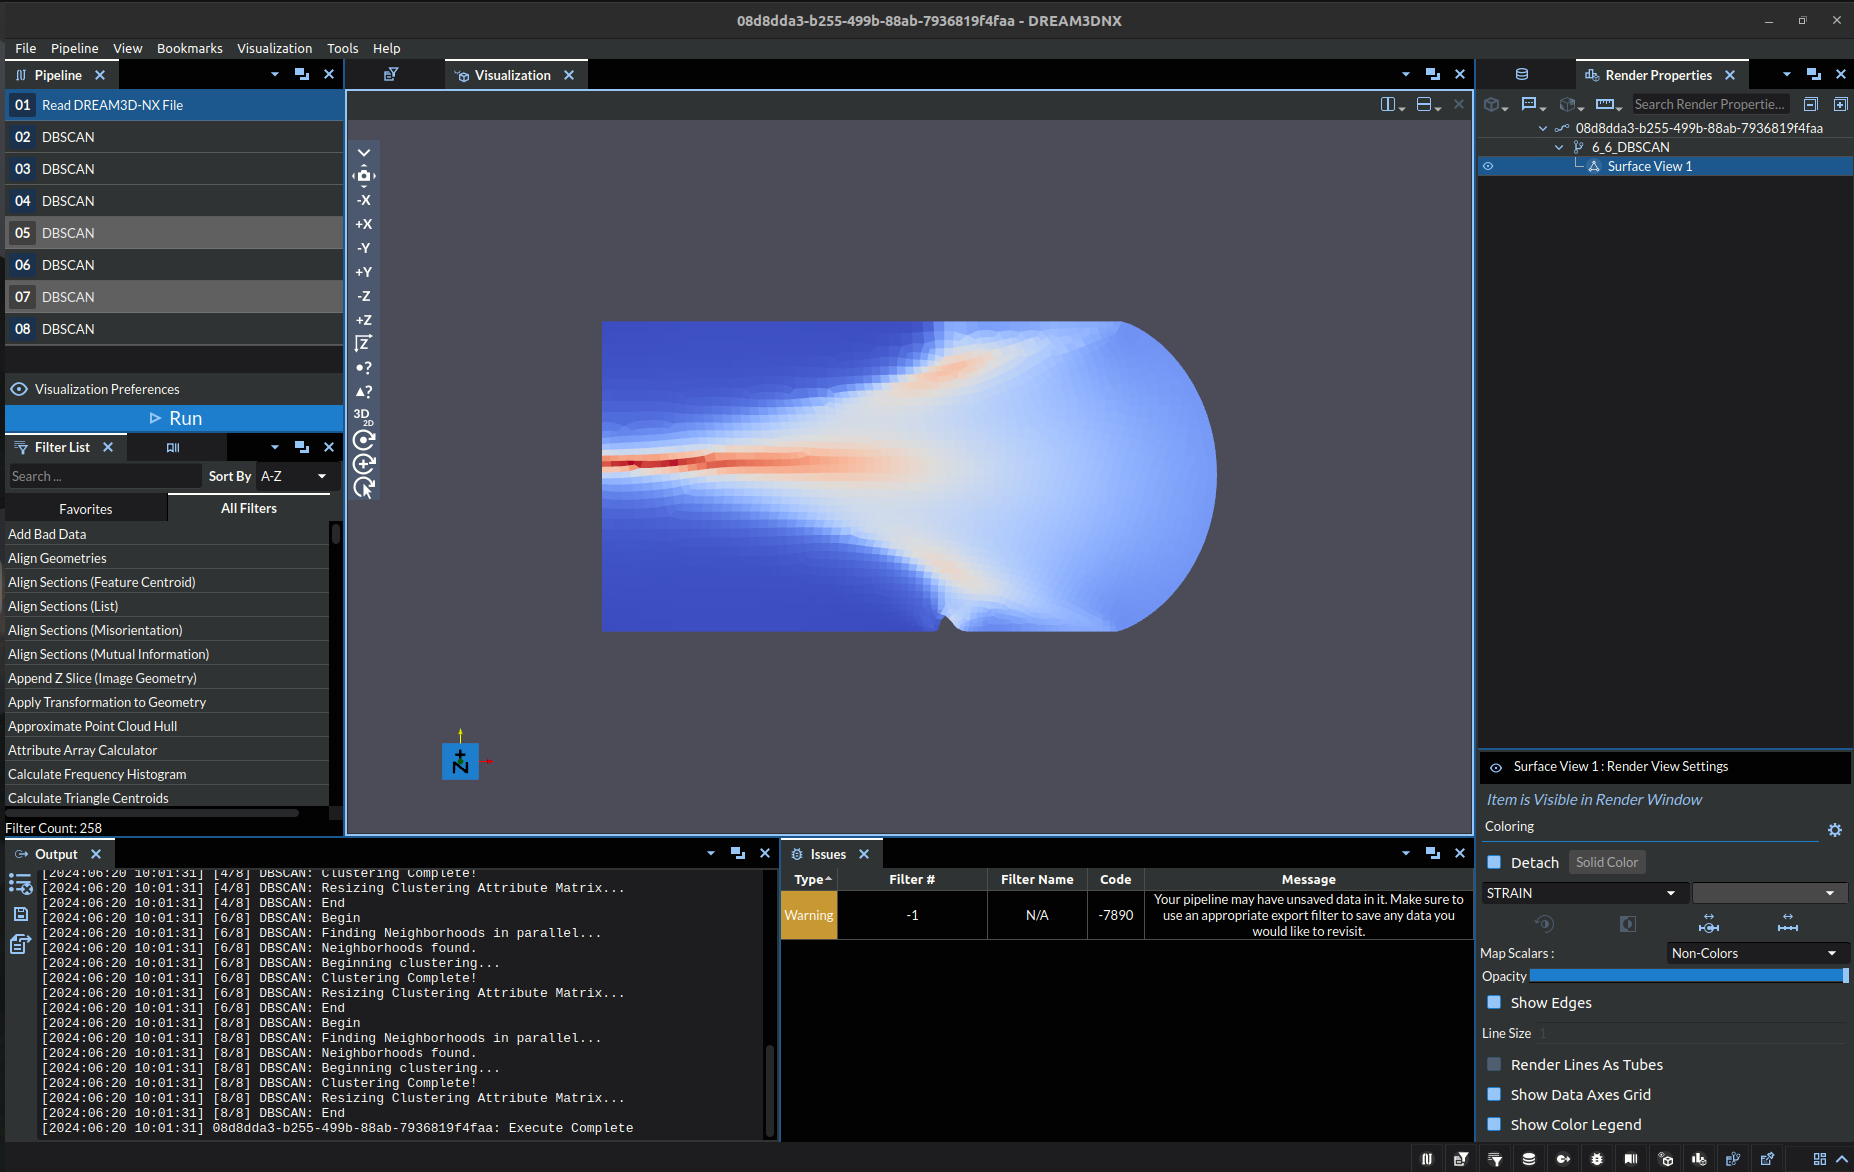Click the filter list funnel icon in status bar
Image resolution: width=1854 pixels, height=1172 pixels.
point(1495,1159)
